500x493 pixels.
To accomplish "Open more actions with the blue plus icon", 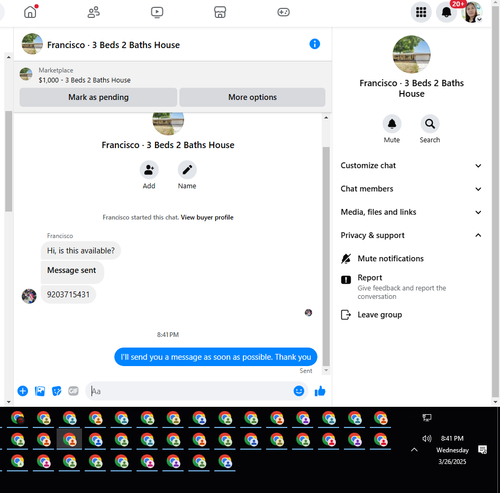I will coord(23,391).
